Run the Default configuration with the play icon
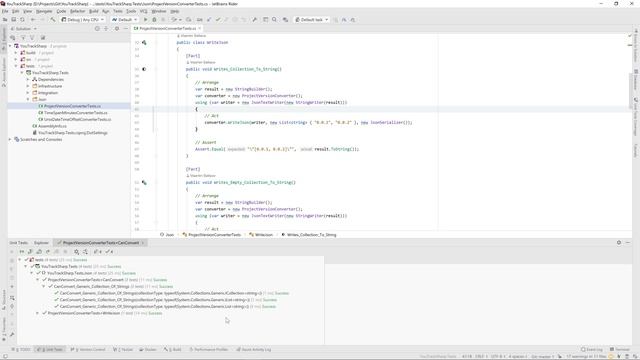This screenshot has height=360, width=640. [x=145, y=20]
